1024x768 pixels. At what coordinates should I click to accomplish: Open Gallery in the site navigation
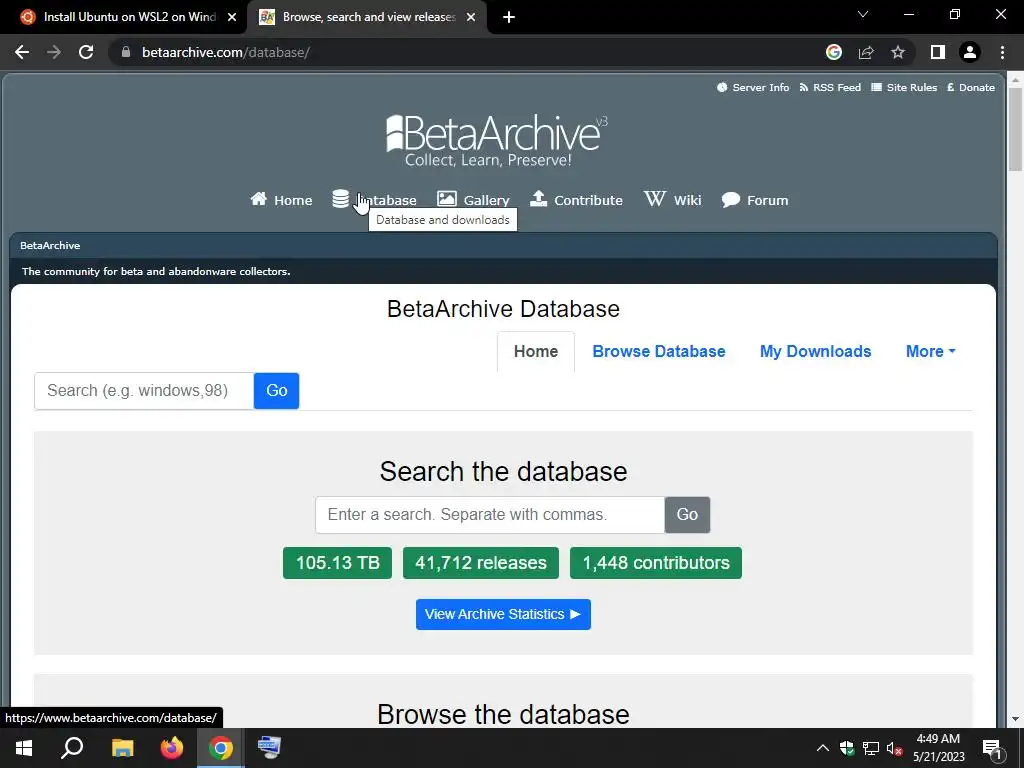tap(473, 200)
